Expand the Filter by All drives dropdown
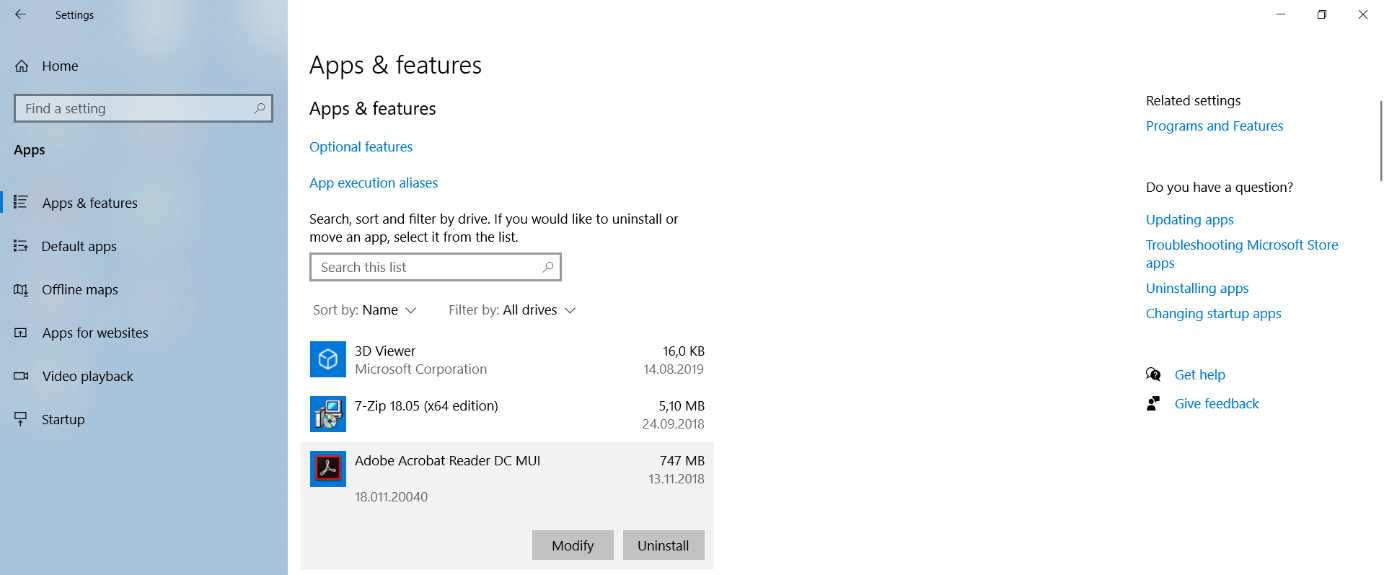Image resolution: width=1384 pixels, height=575 pixels. [513, 310]
